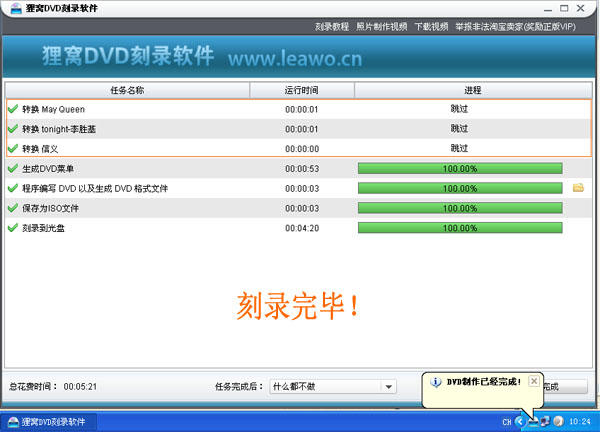
Task: Click total time value 00:05:21
Action: pyautogui.click(x=80, y=386)
